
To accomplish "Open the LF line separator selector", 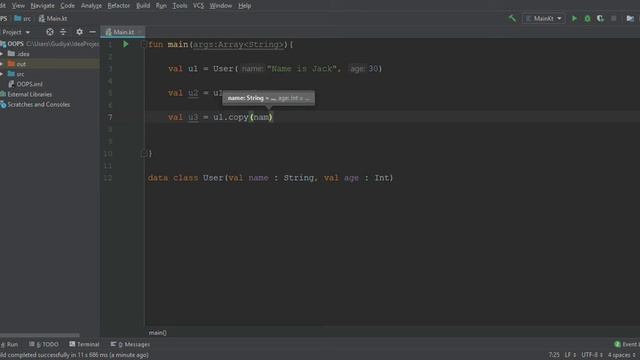I will coord(570,355).
